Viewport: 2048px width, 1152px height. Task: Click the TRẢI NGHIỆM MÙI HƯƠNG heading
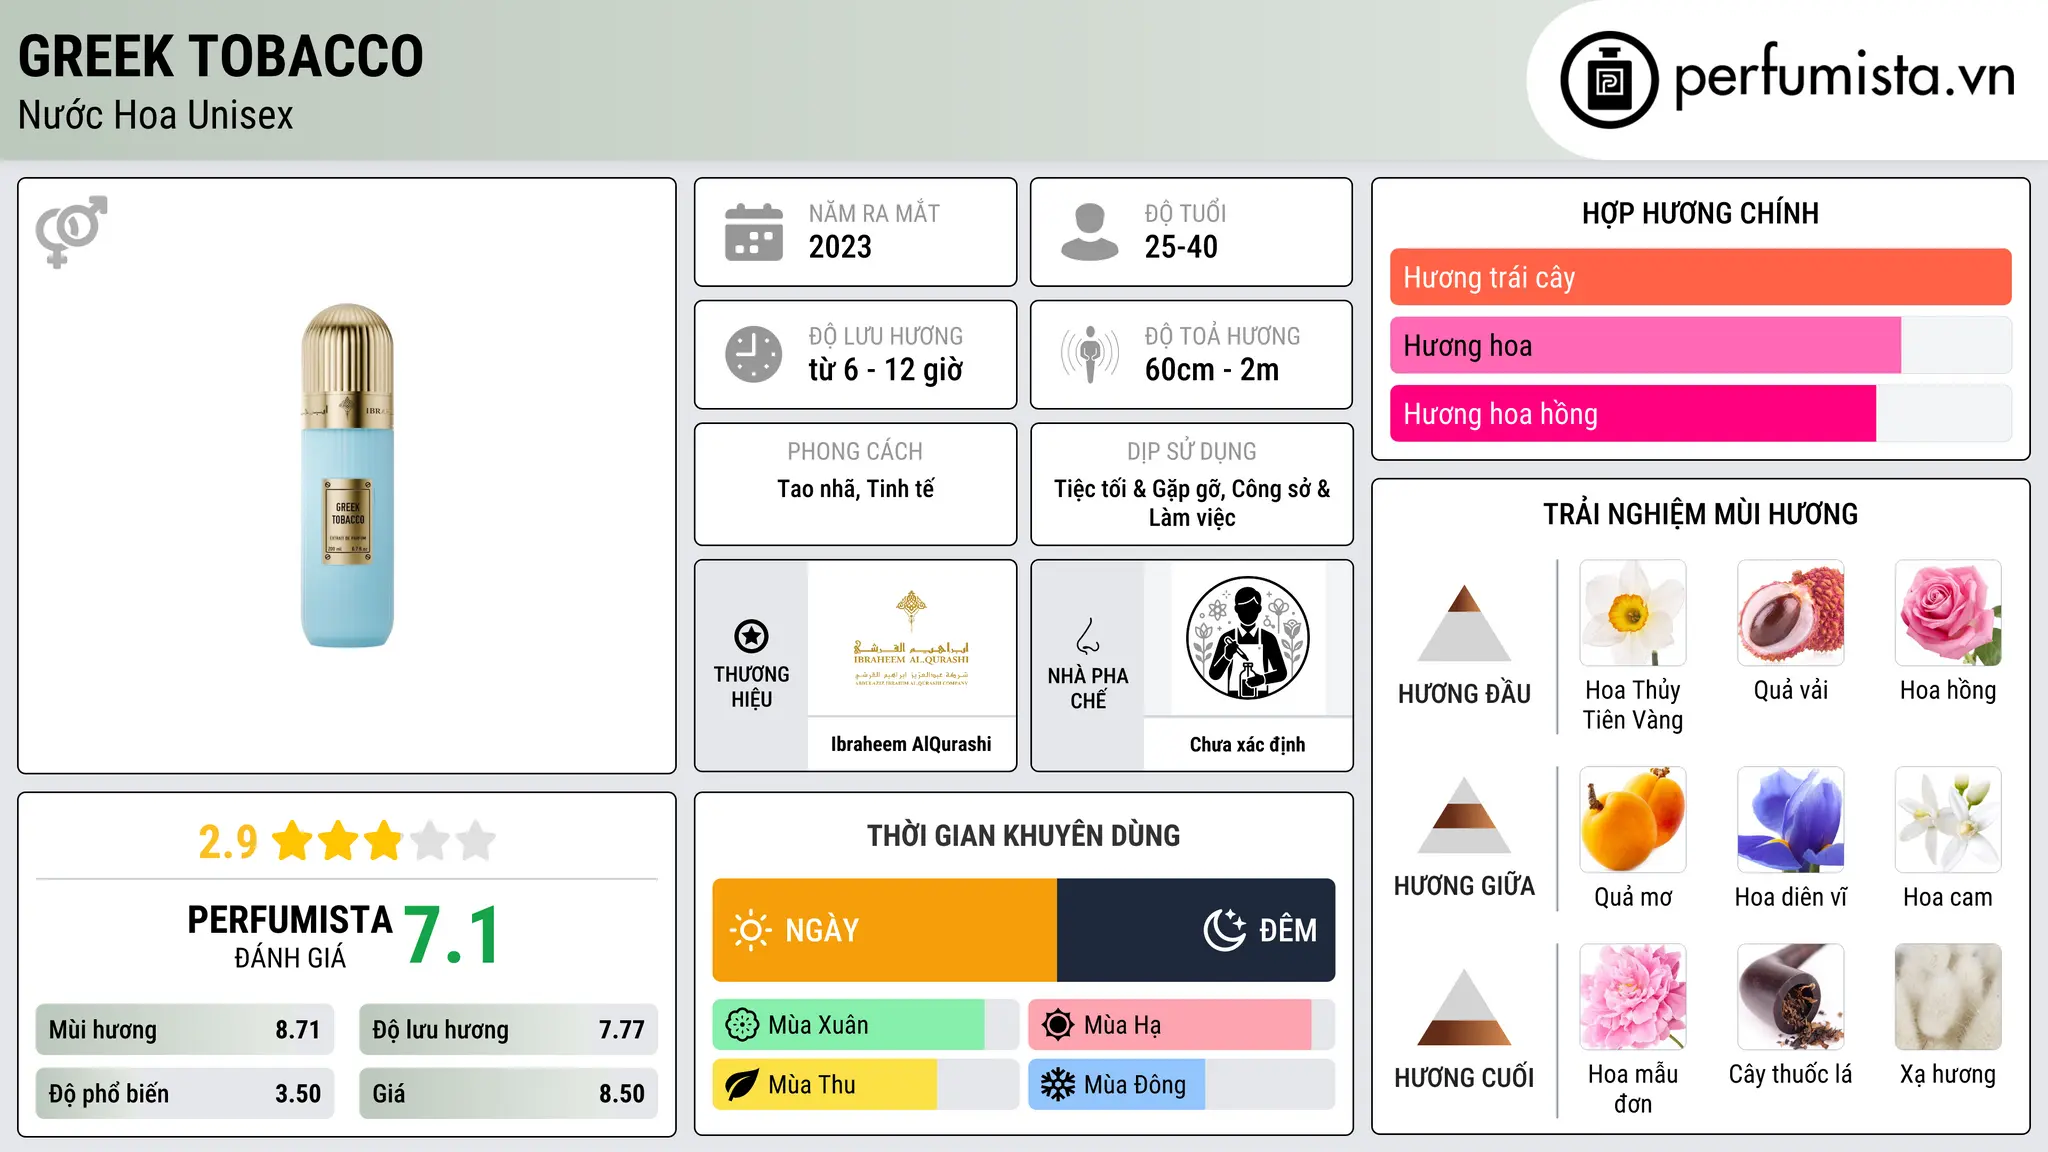(x=1700, y=514)
